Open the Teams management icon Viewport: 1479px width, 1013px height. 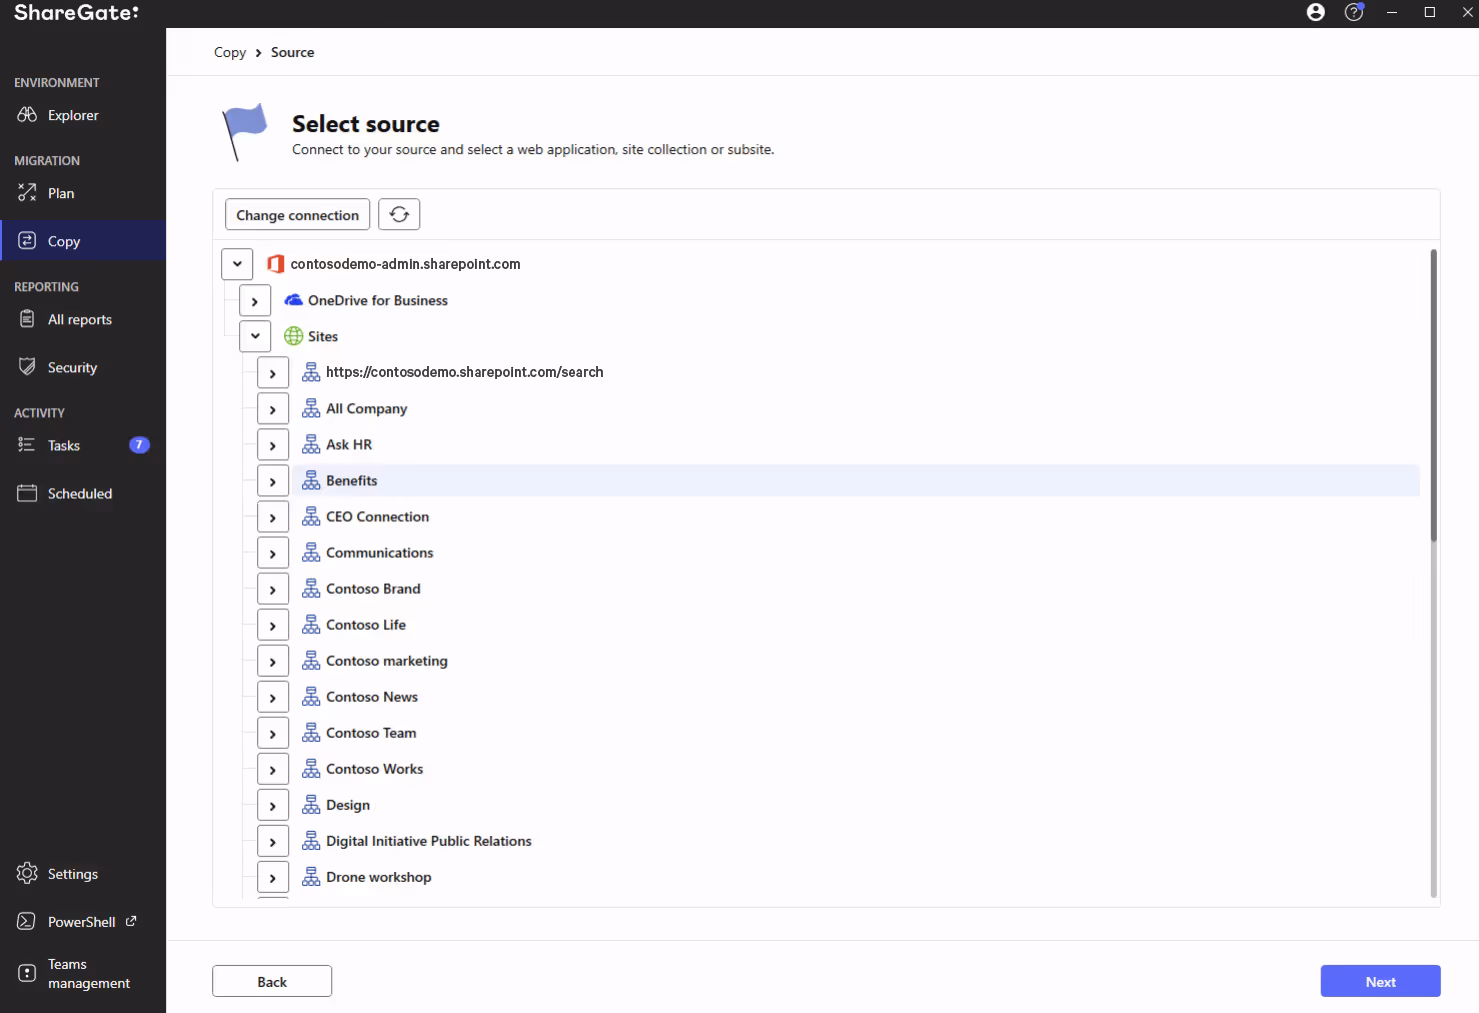(x=27, y=973)
